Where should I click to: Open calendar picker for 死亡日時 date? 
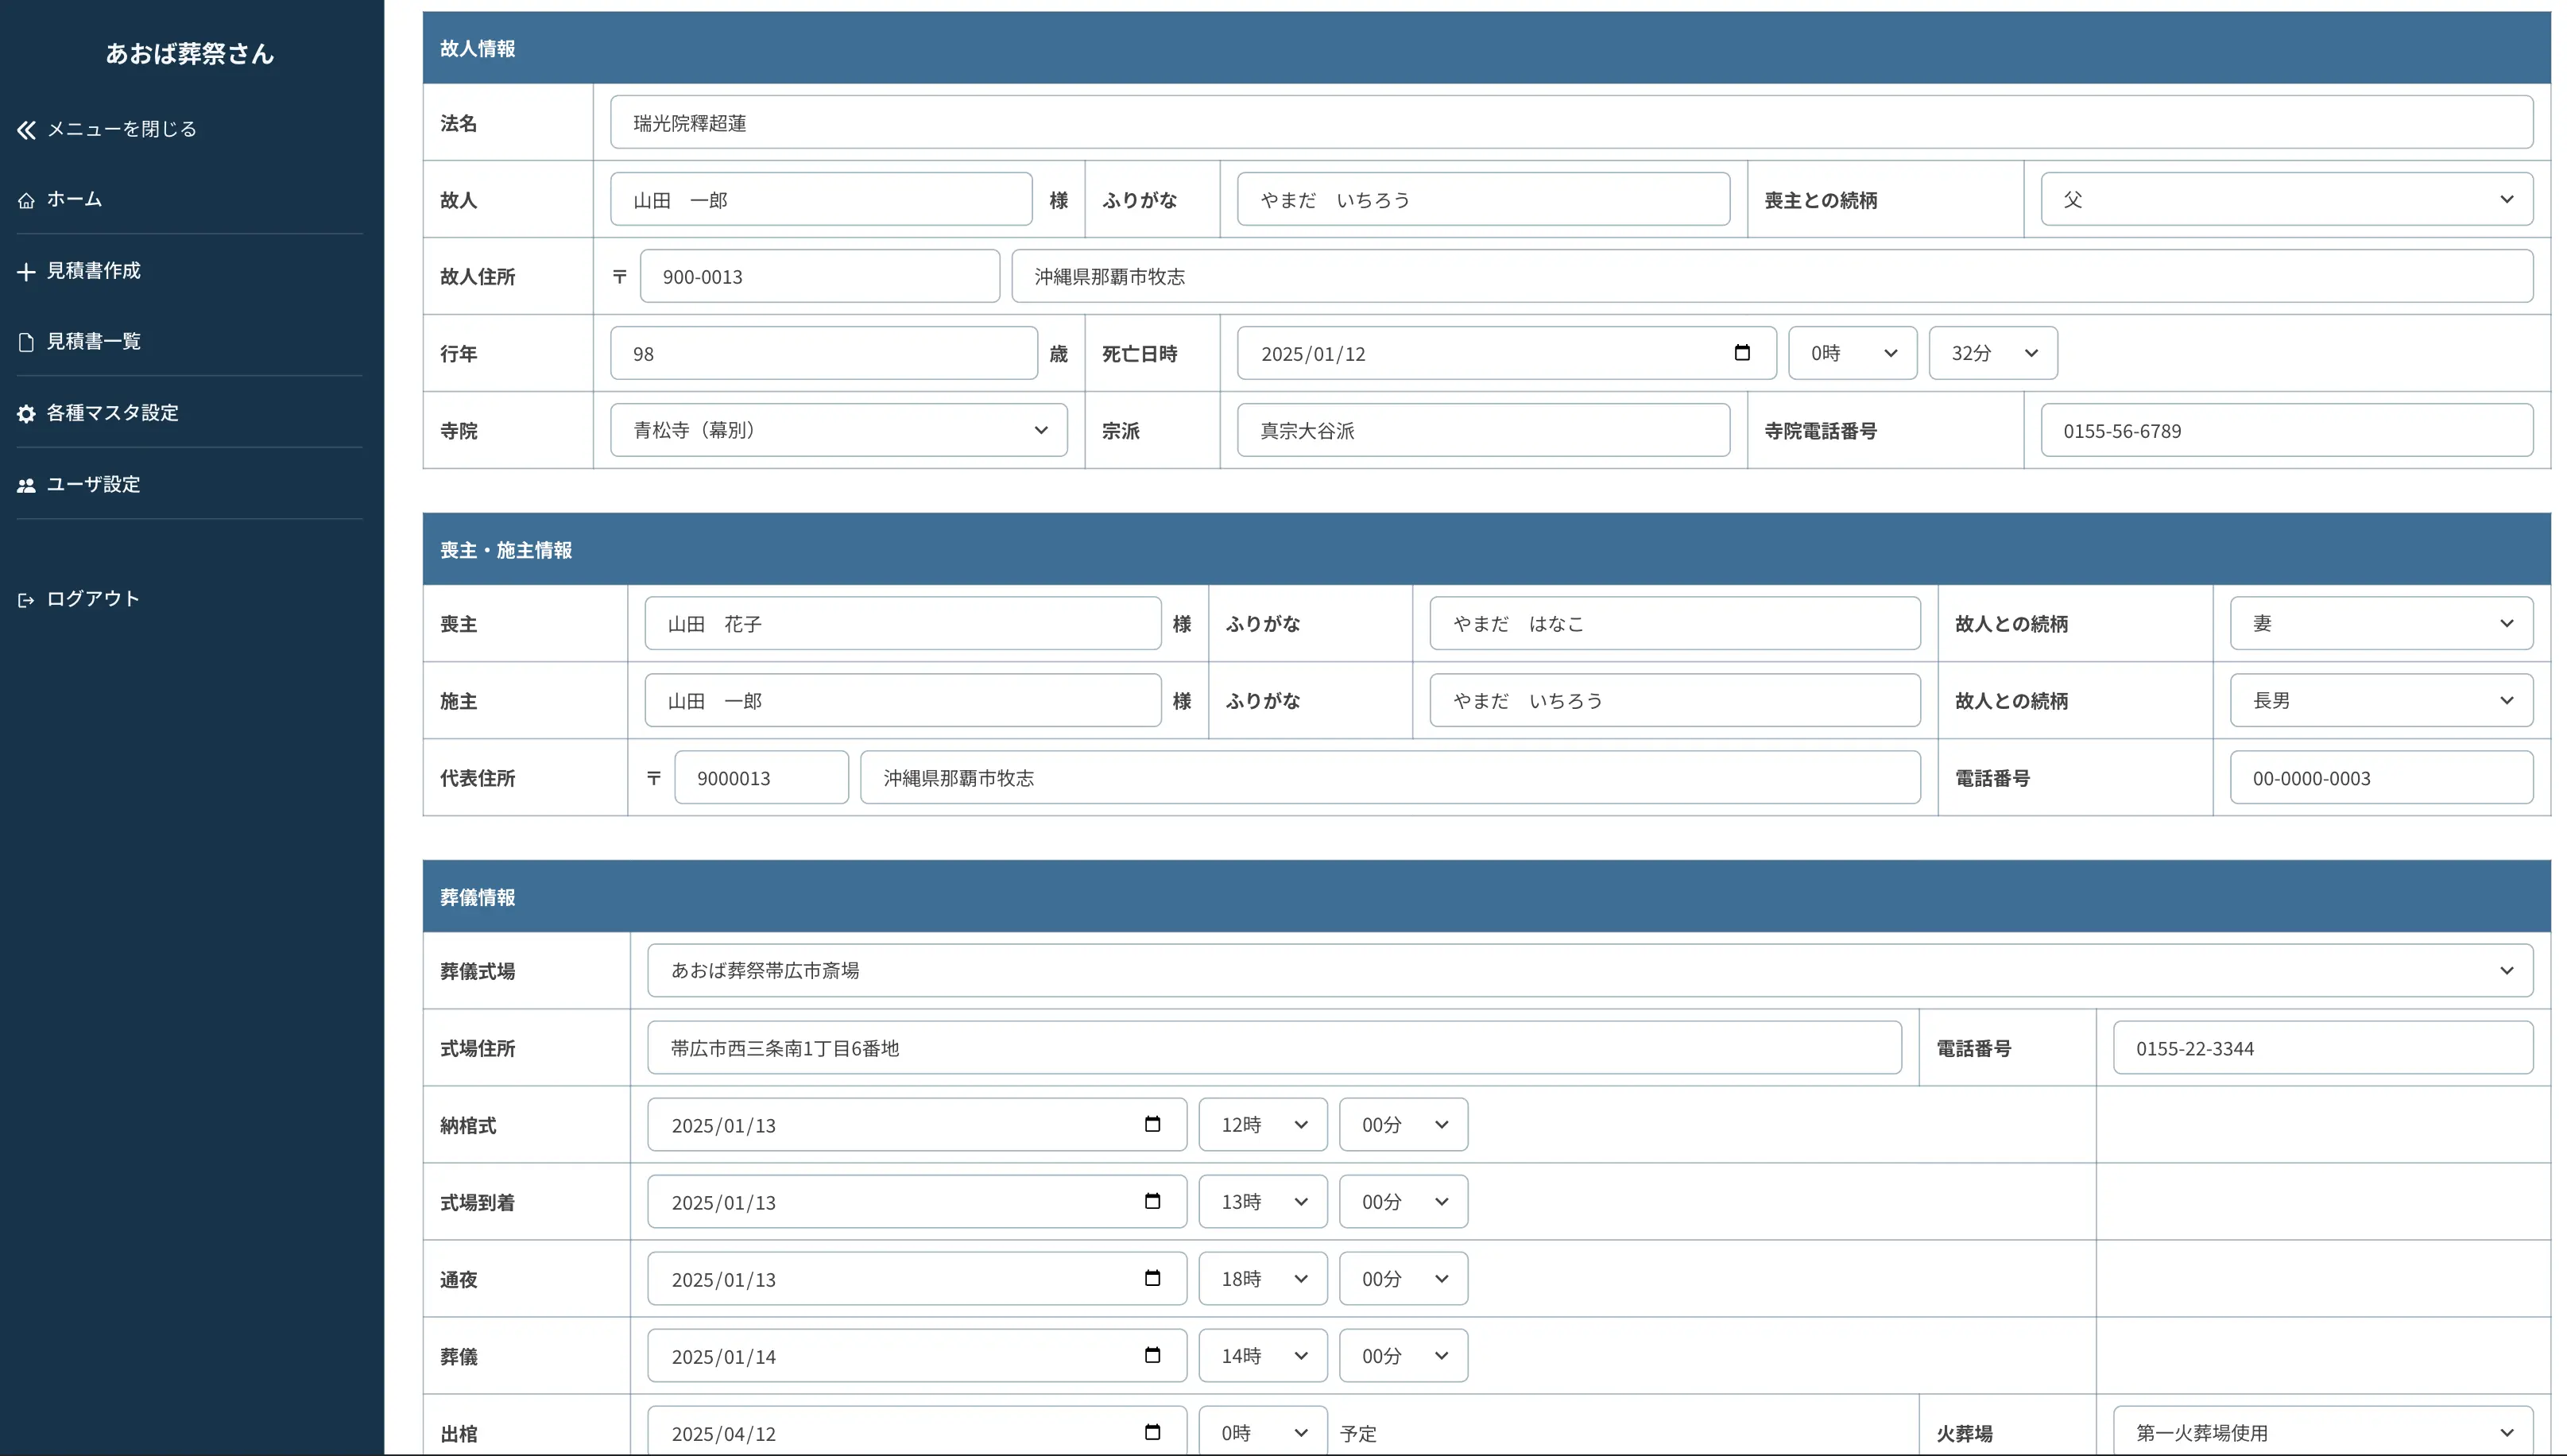click(1741, 353)
